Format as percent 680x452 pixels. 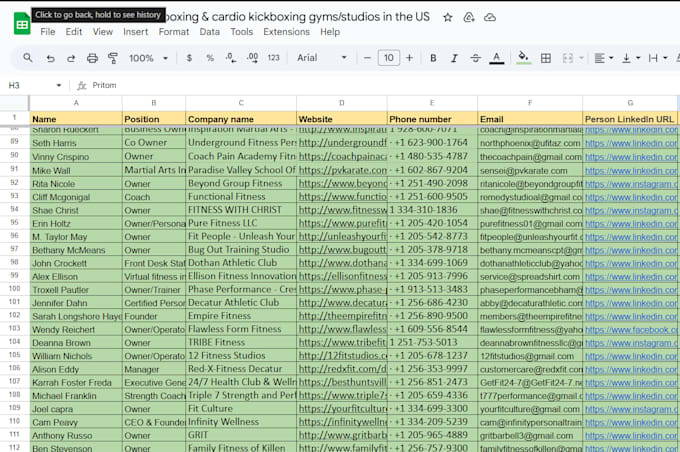pyautogui.click(x=210, y=58)
